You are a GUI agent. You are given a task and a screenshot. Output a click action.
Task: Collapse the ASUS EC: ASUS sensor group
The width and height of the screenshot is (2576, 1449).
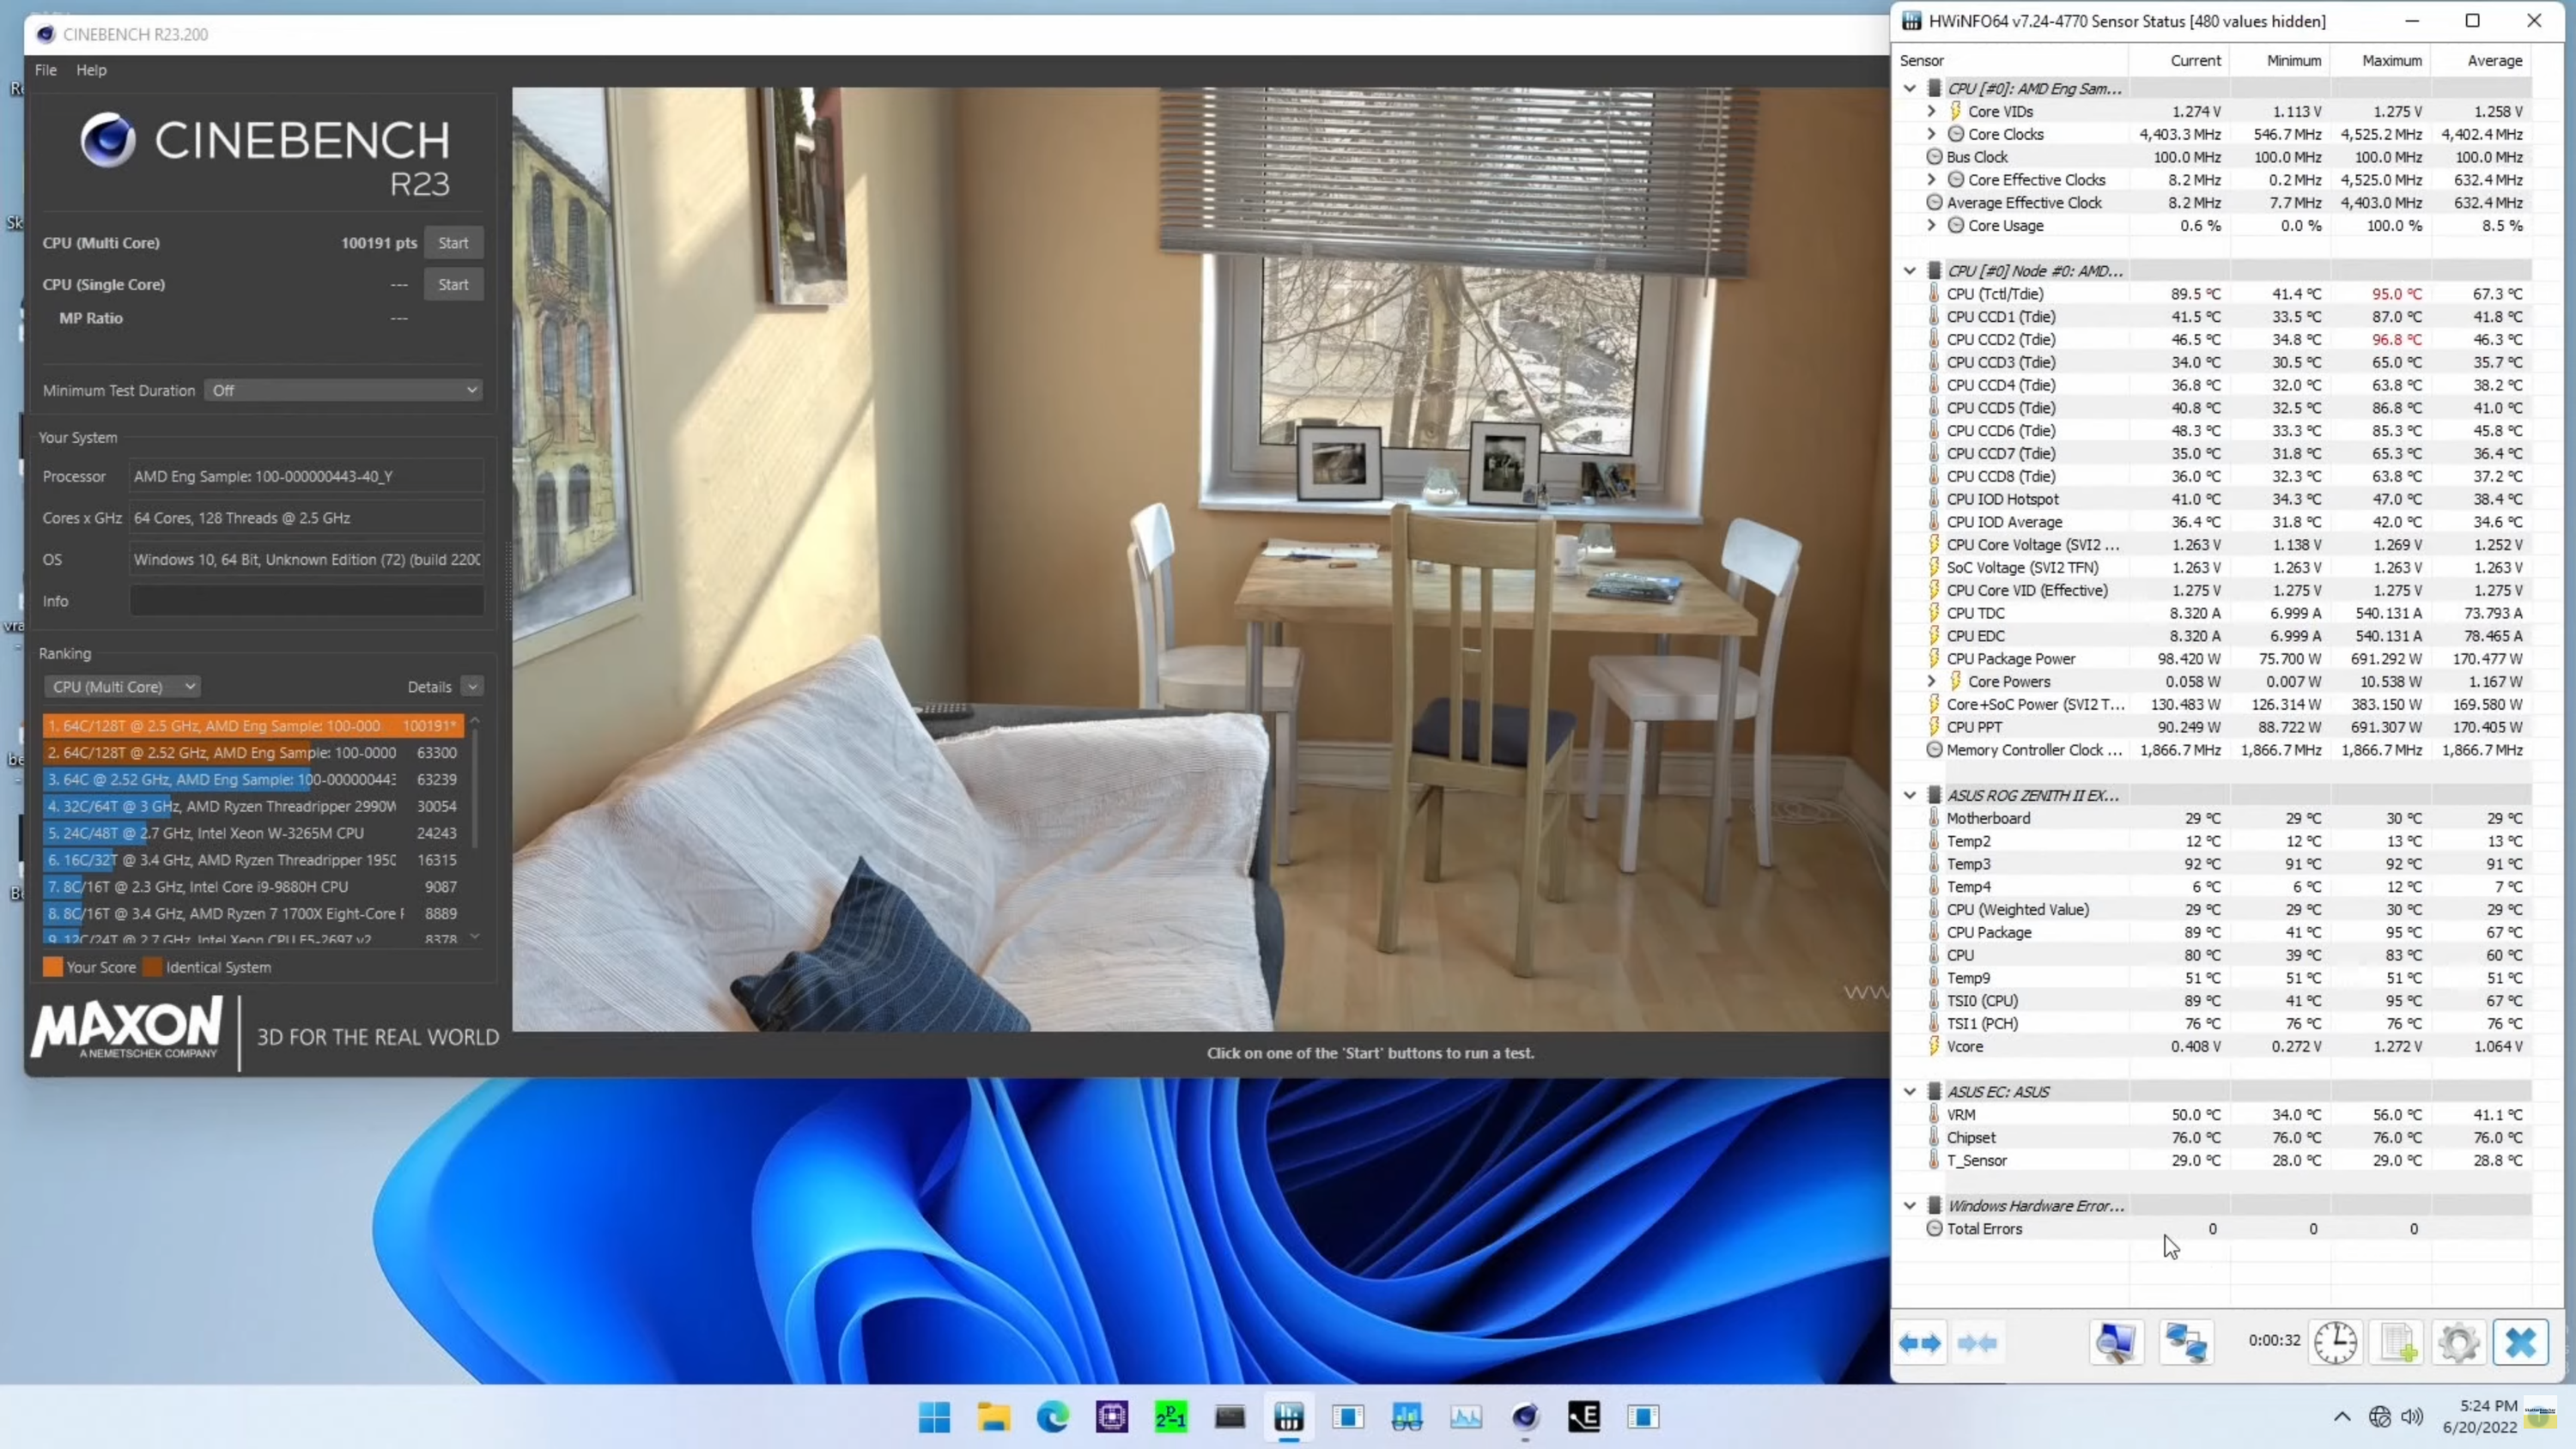tap(1910, 1092)
